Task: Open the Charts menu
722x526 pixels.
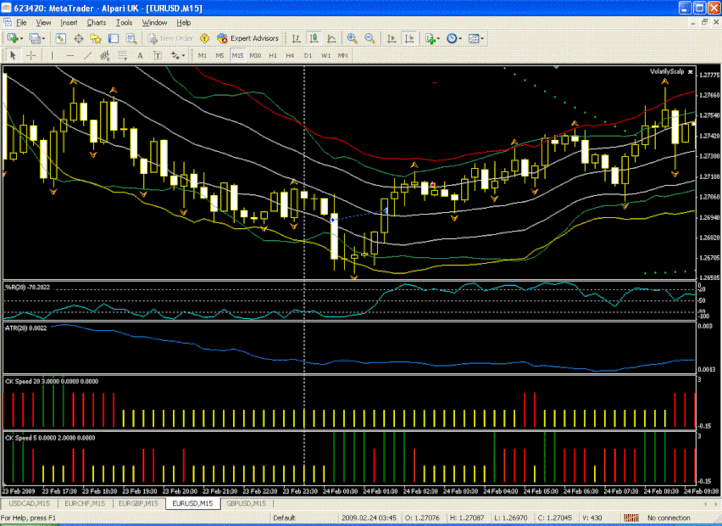Action: 96,23
